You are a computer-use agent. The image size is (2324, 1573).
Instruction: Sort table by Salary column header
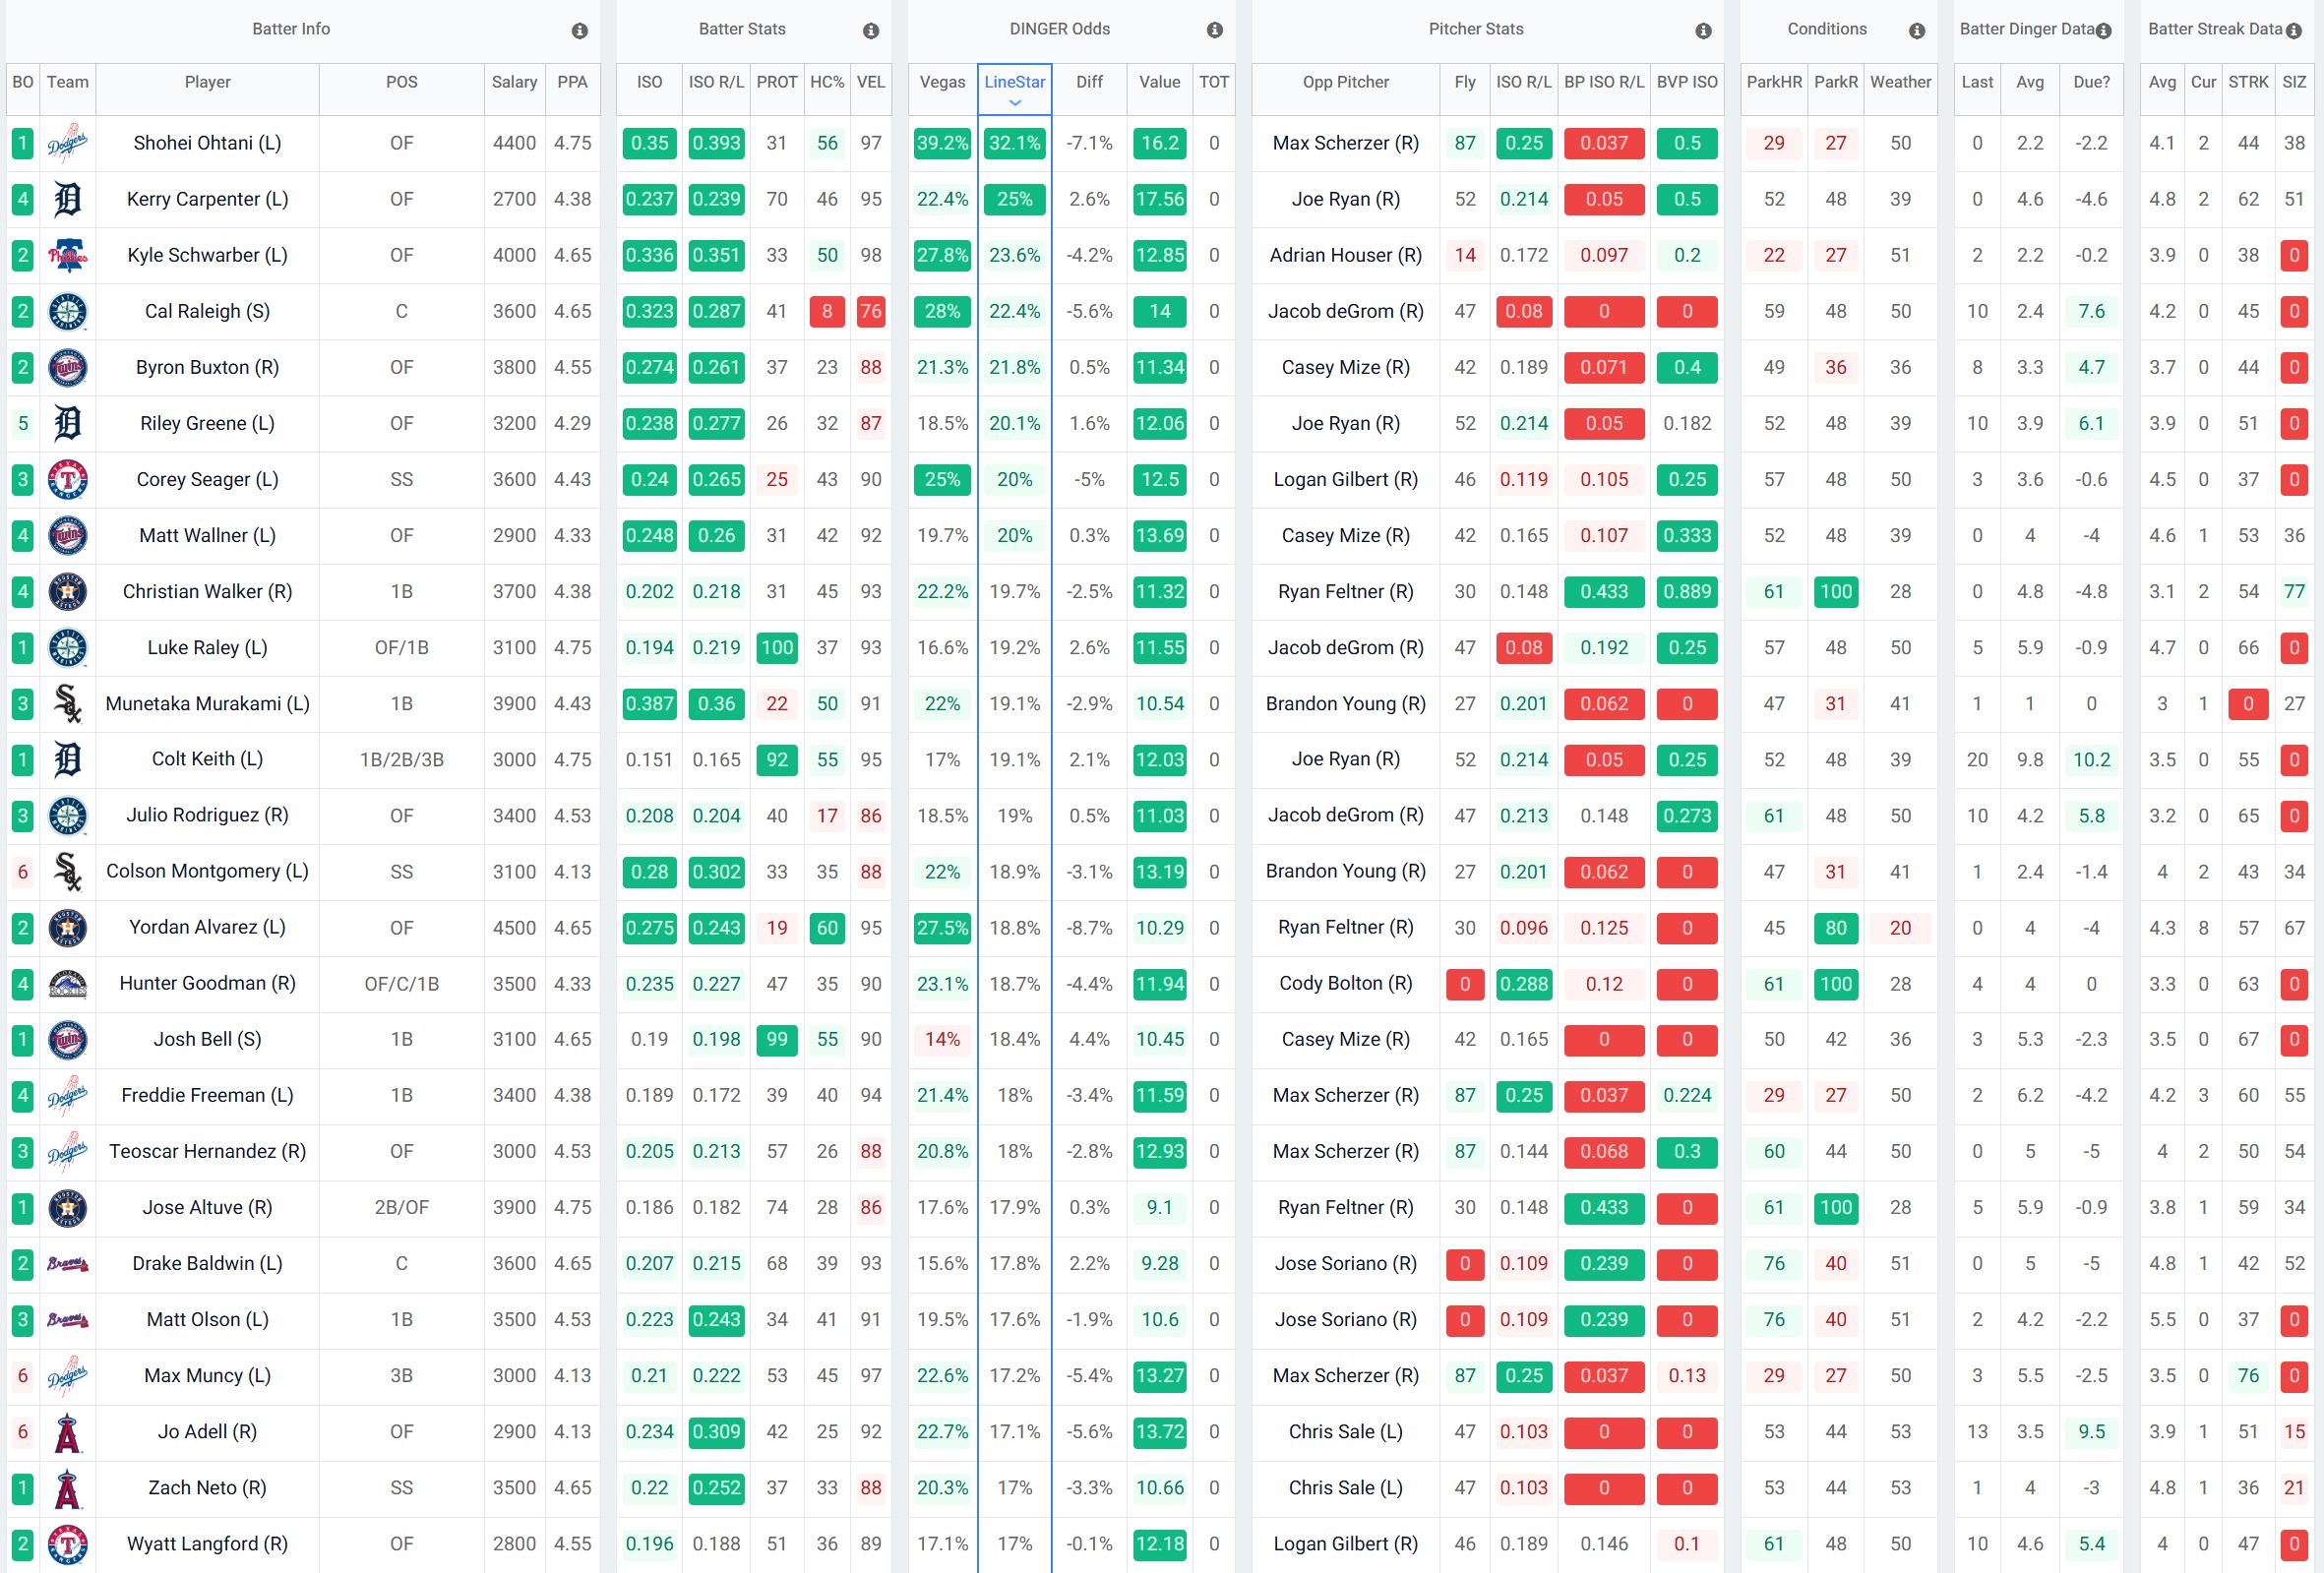[514, 82]
